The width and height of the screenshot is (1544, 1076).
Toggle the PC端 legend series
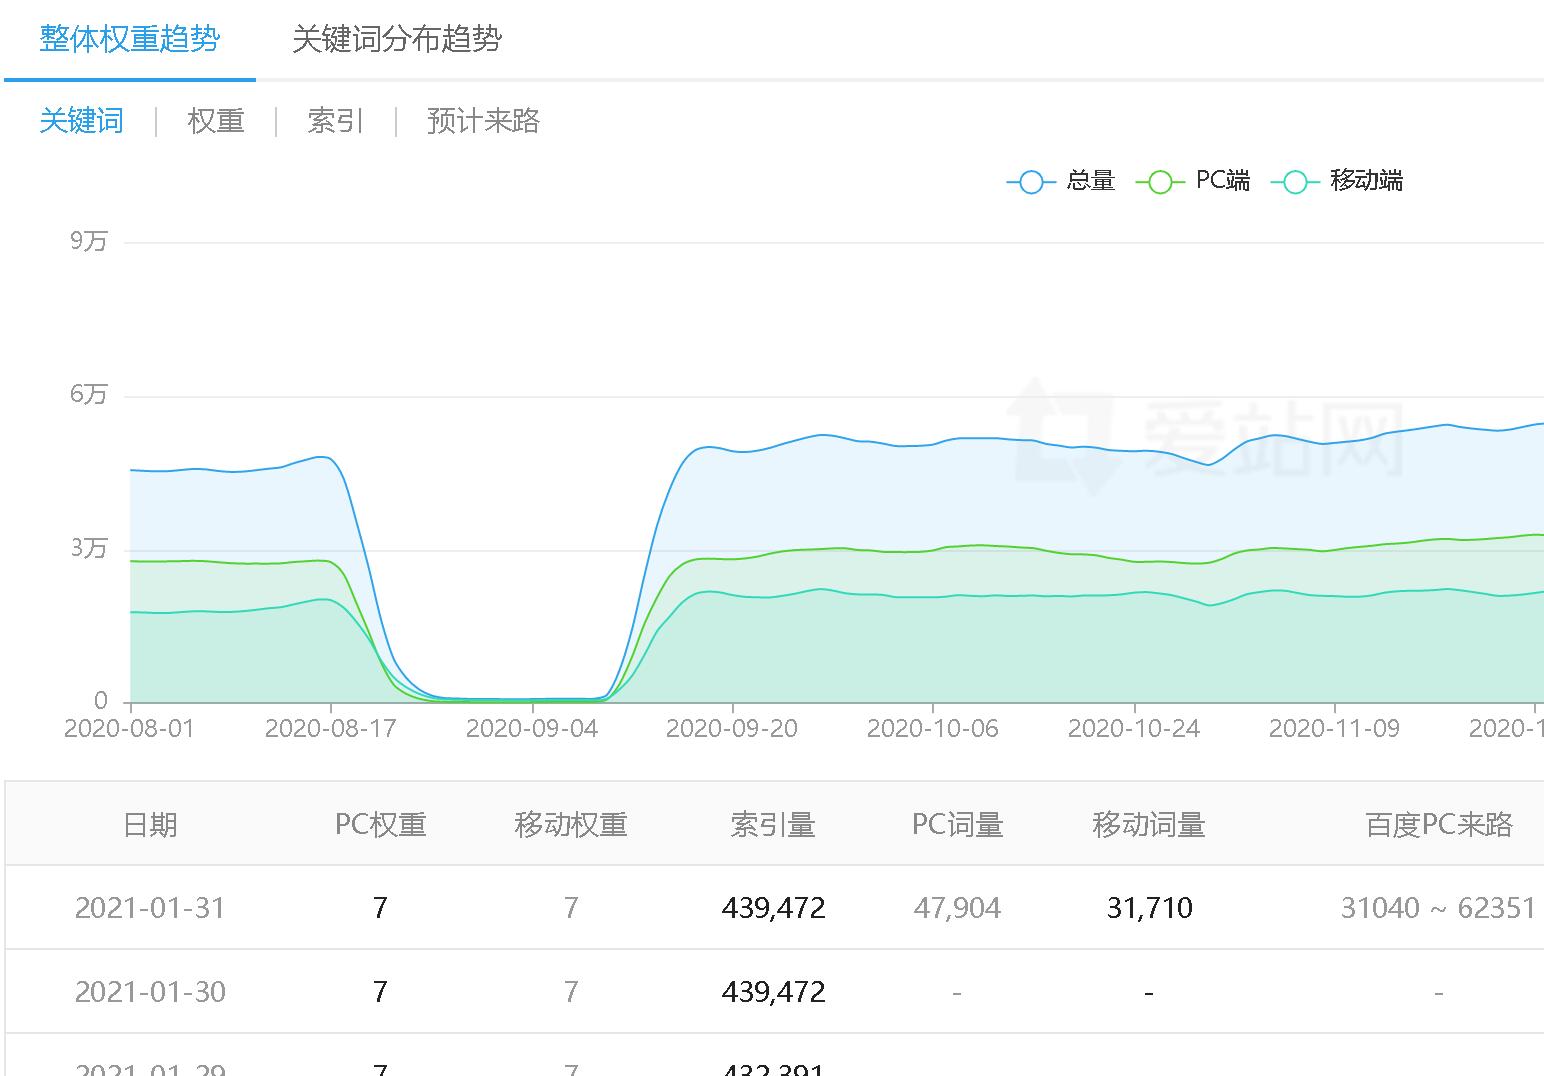[x=1193, y=181]
